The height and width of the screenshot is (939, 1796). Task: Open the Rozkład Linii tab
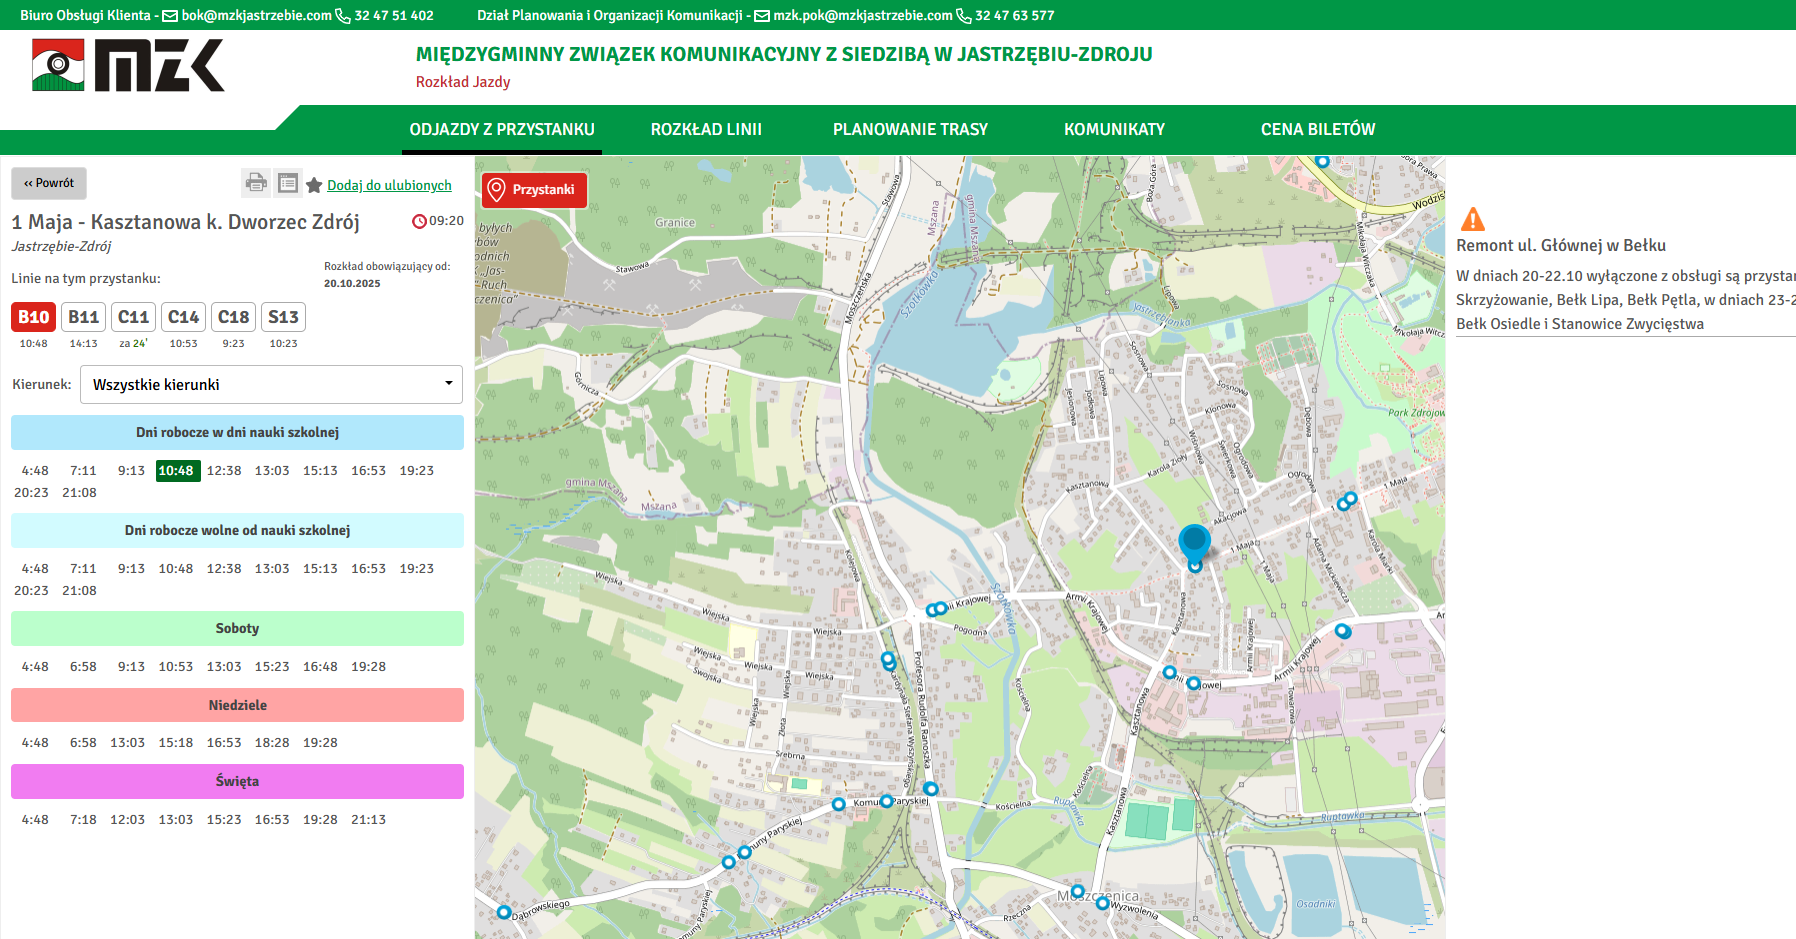point(706,129)
